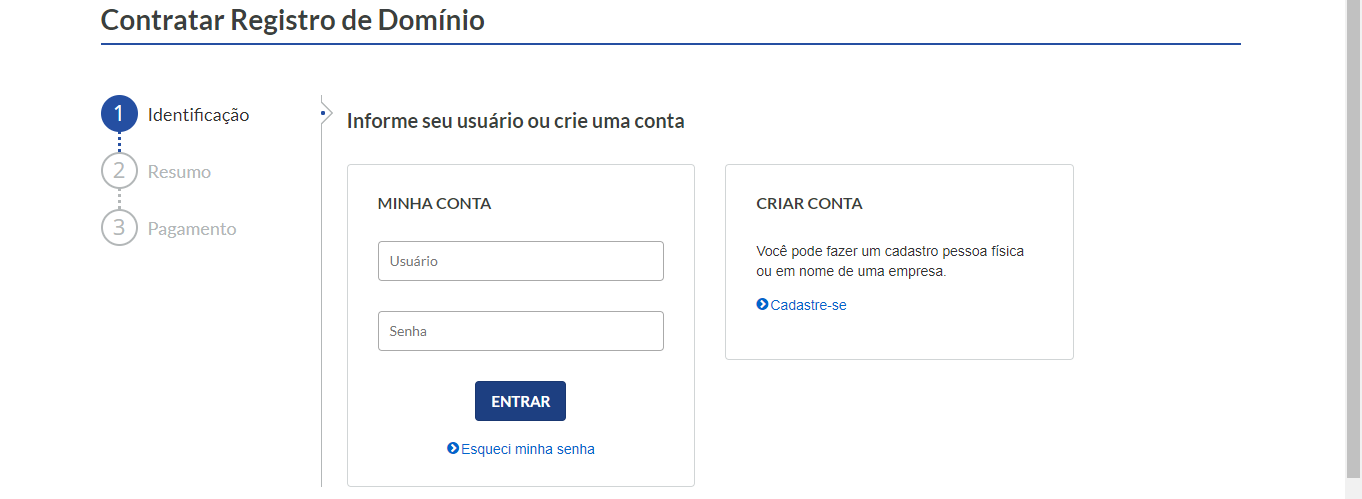Click the CRIAR CONTA heading
The image size is (1362, 499).
809,203
